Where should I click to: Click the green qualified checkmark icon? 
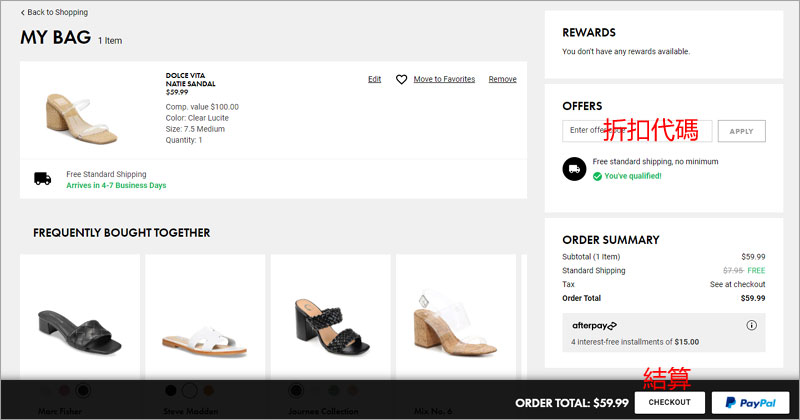(x=597, y=176)
